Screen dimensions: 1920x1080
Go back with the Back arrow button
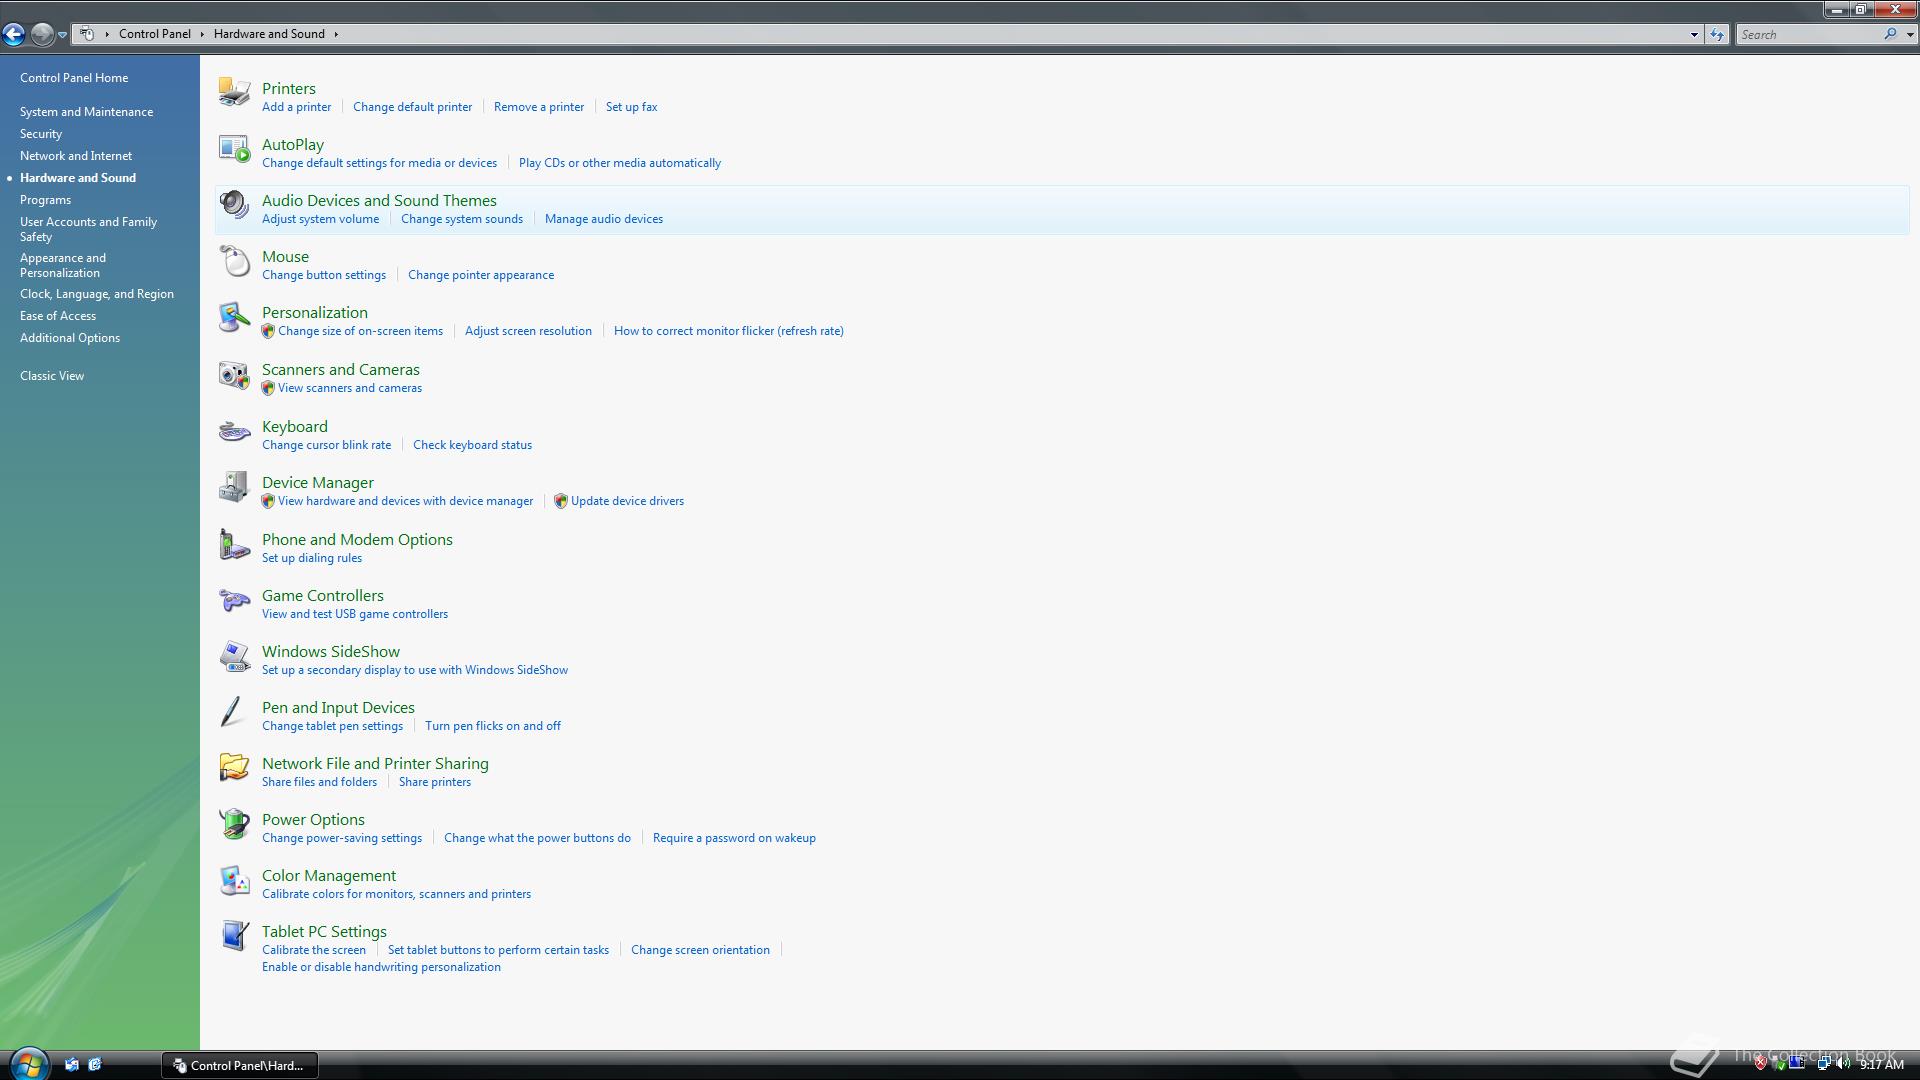[x=13, y=34]
